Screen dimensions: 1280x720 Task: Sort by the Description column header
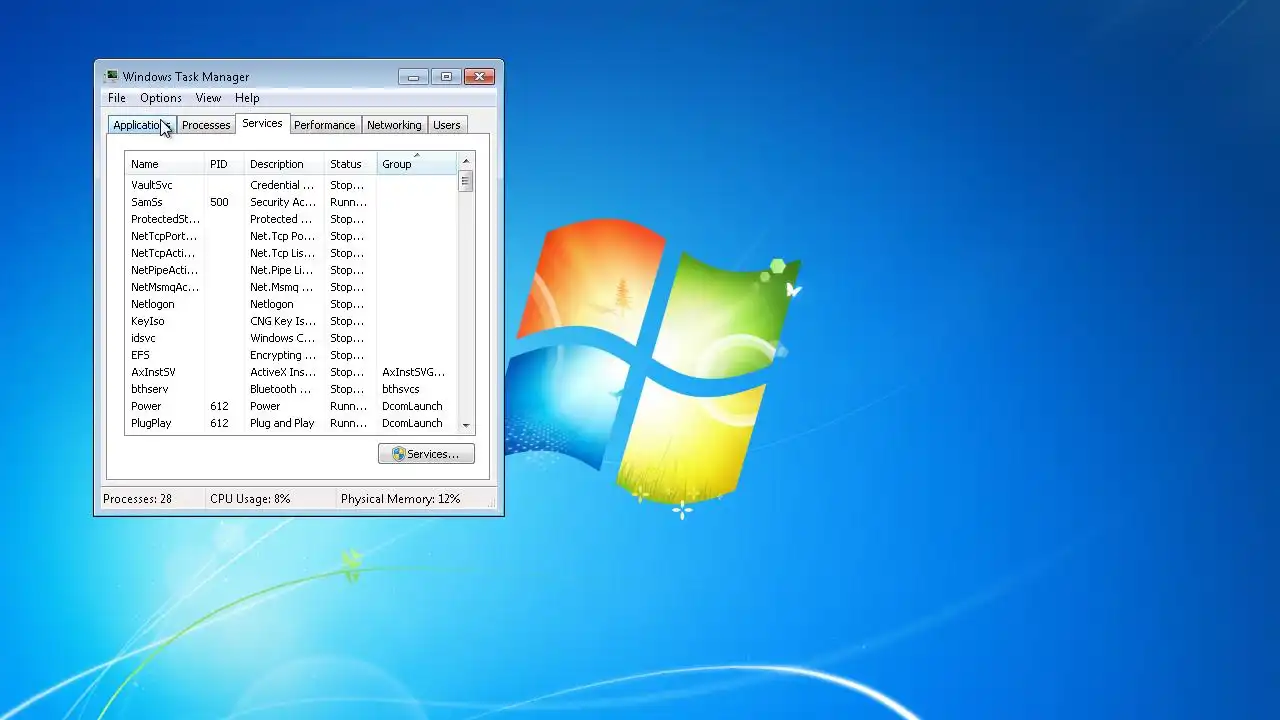tap(285, 164)
